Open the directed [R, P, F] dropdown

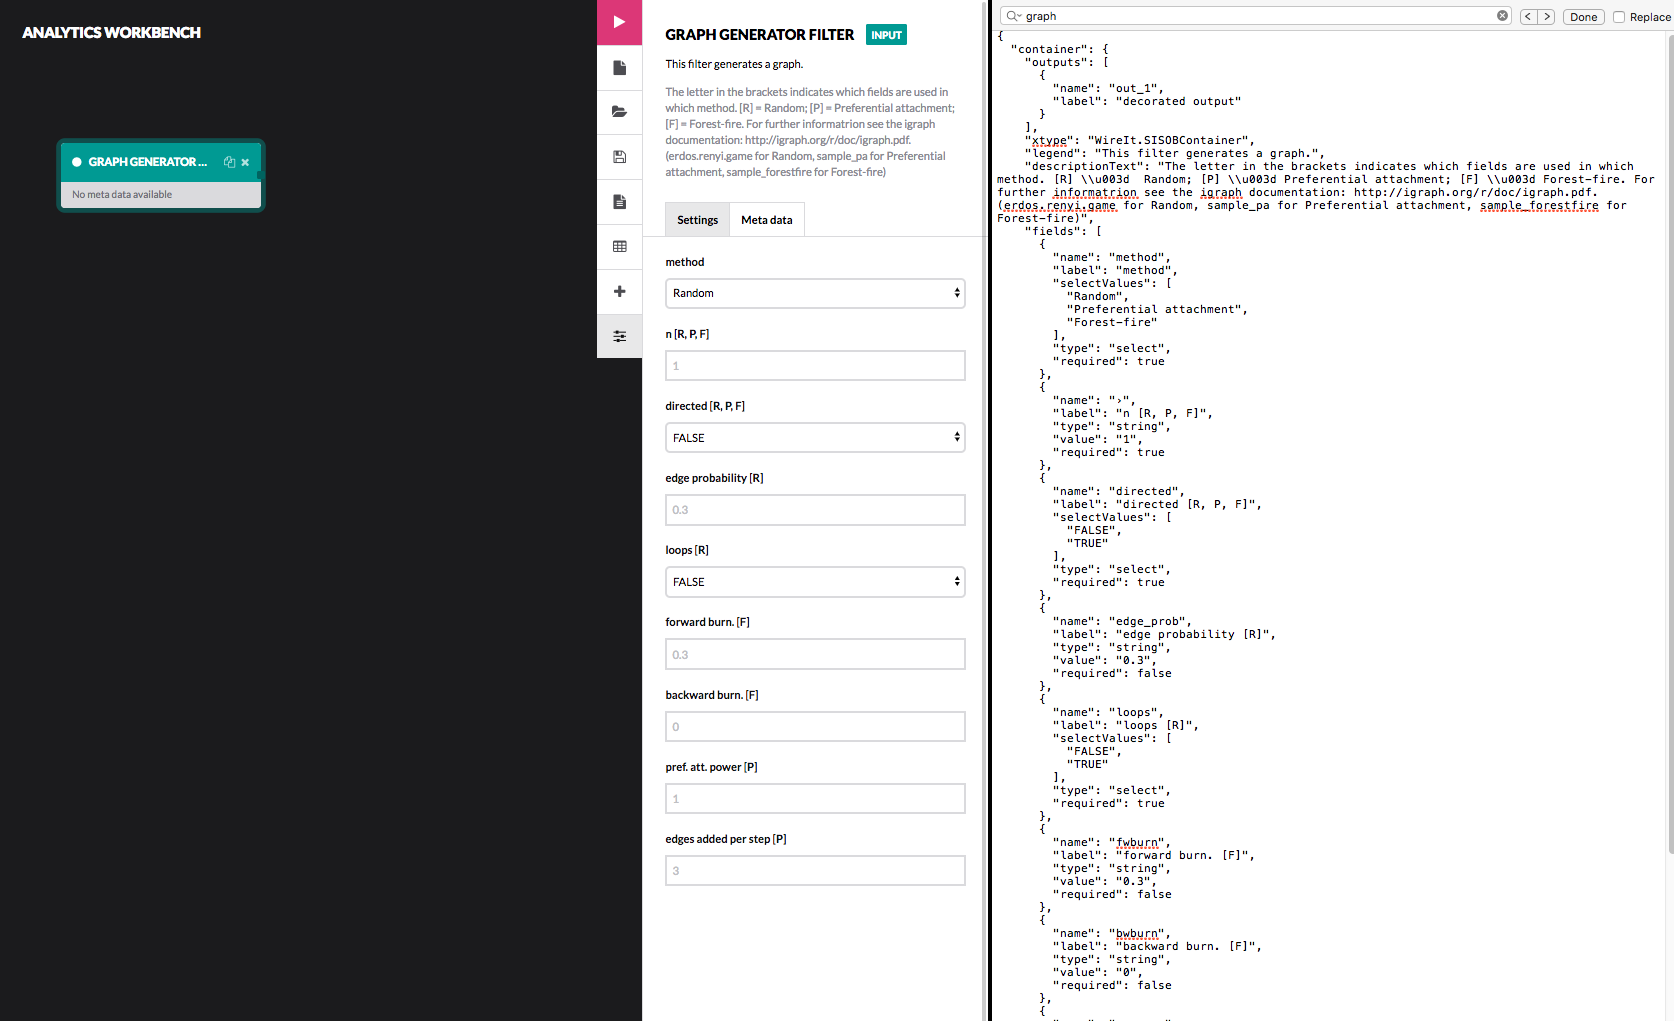815,438
